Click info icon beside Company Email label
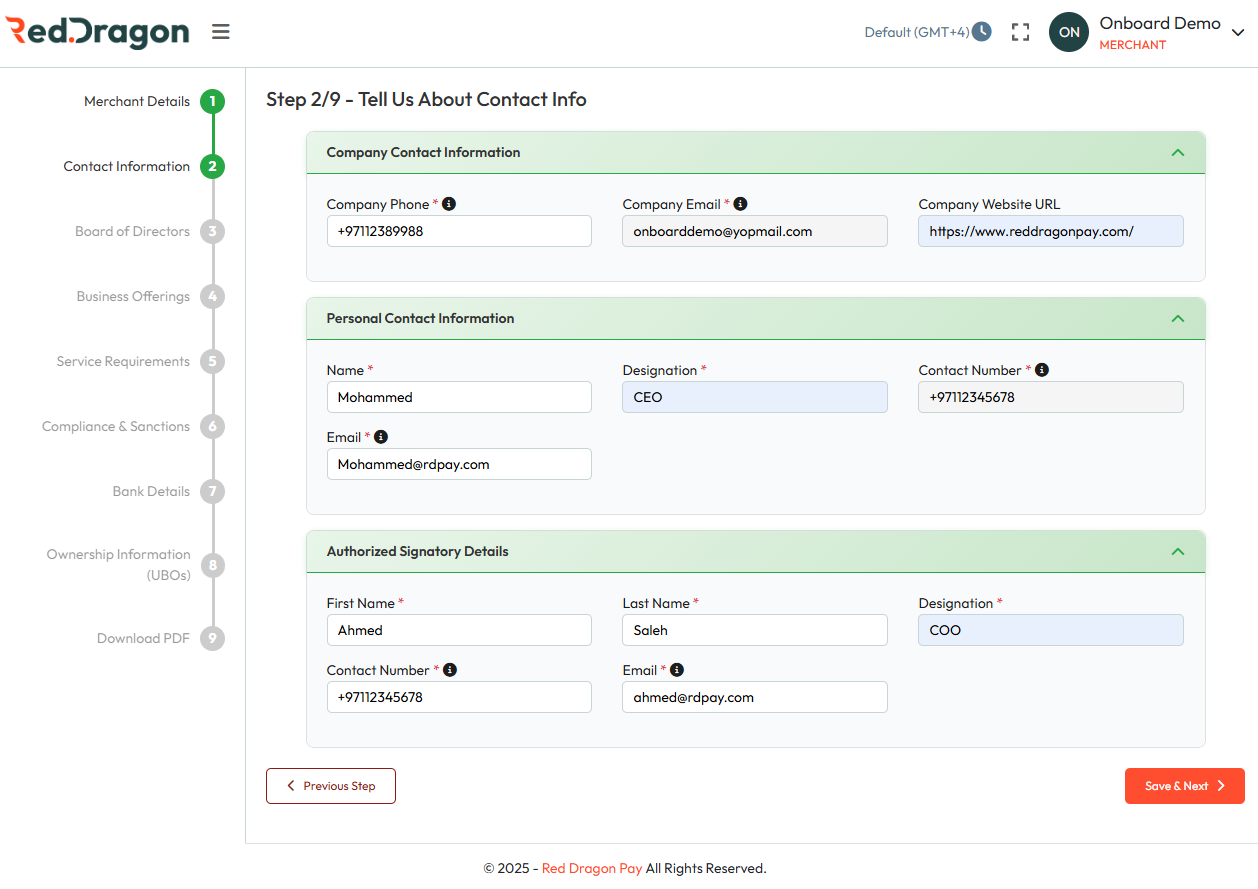The height and width of the screenshot is (889, 1258). [x=740, y=204]
